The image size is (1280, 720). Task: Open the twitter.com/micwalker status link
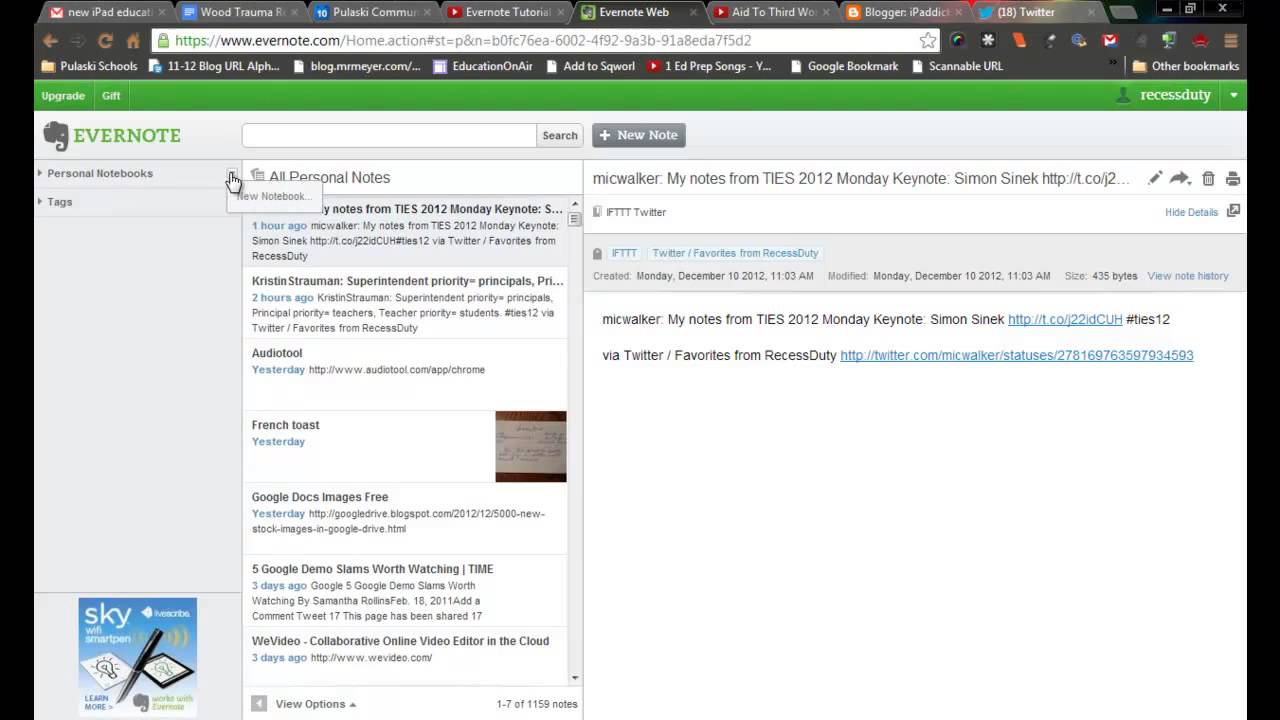(1016, 356)
